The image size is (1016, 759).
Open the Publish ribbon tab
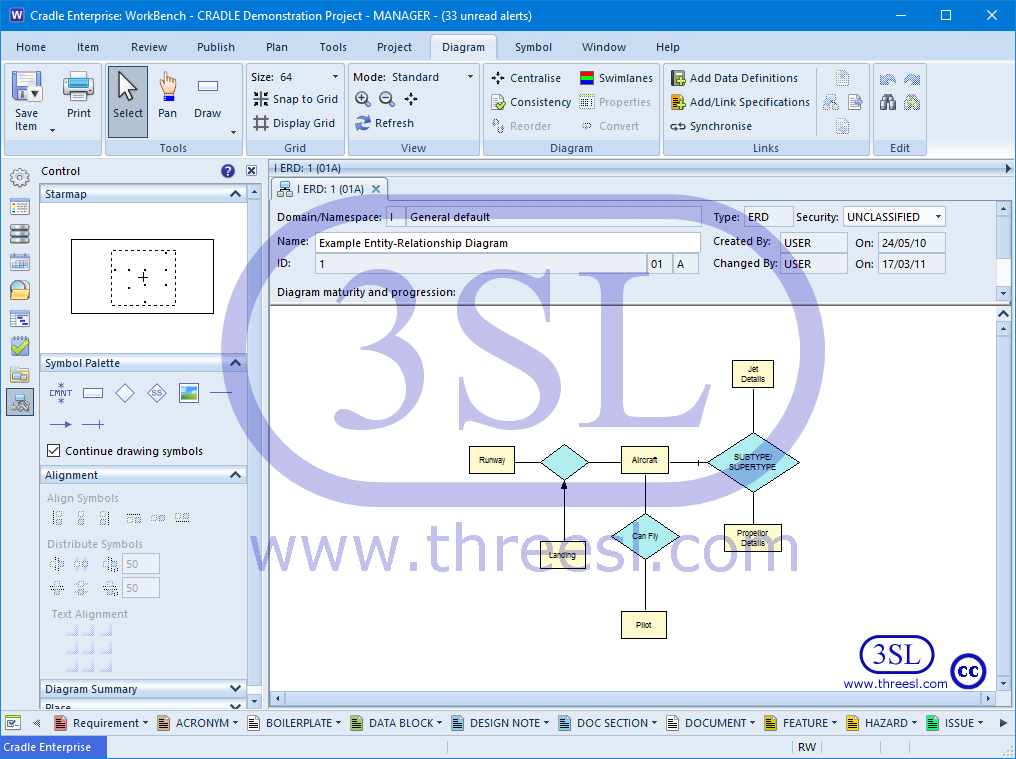click(216, 47)
